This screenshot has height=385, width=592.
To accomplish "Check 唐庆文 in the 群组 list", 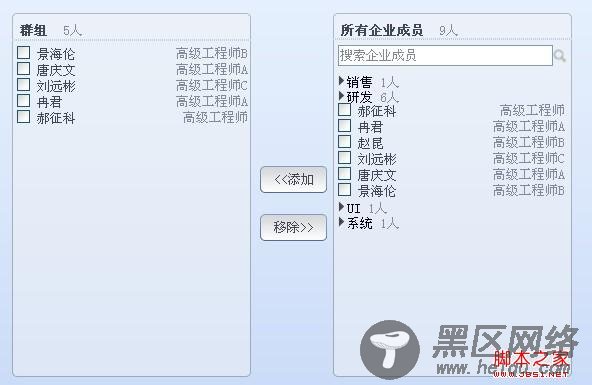I will tap(23, 69).
